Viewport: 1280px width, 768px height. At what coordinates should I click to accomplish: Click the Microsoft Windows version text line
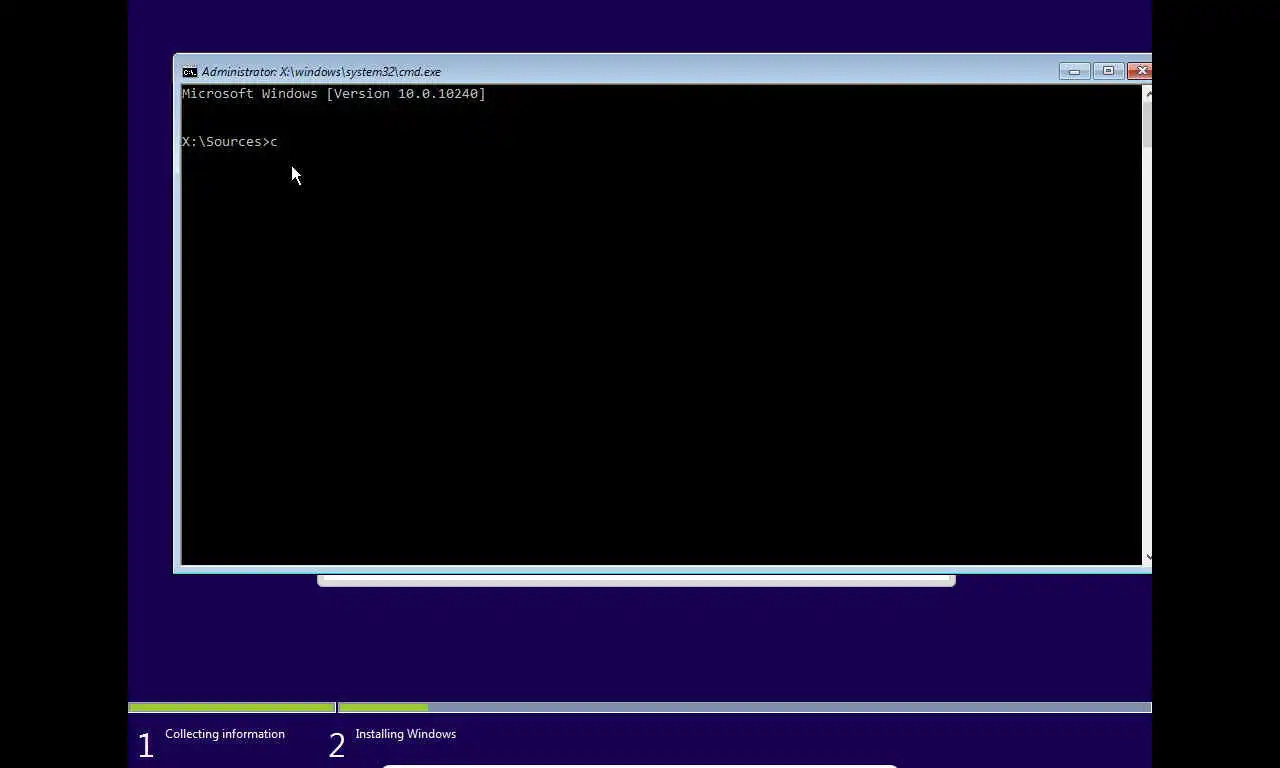[334, 94]
